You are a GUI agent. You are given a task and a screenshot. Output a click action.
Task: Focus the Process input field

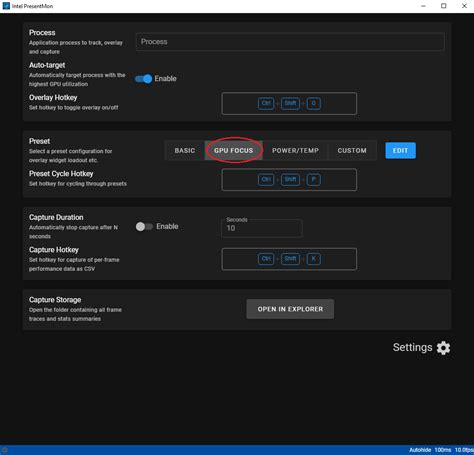(290, 42)
